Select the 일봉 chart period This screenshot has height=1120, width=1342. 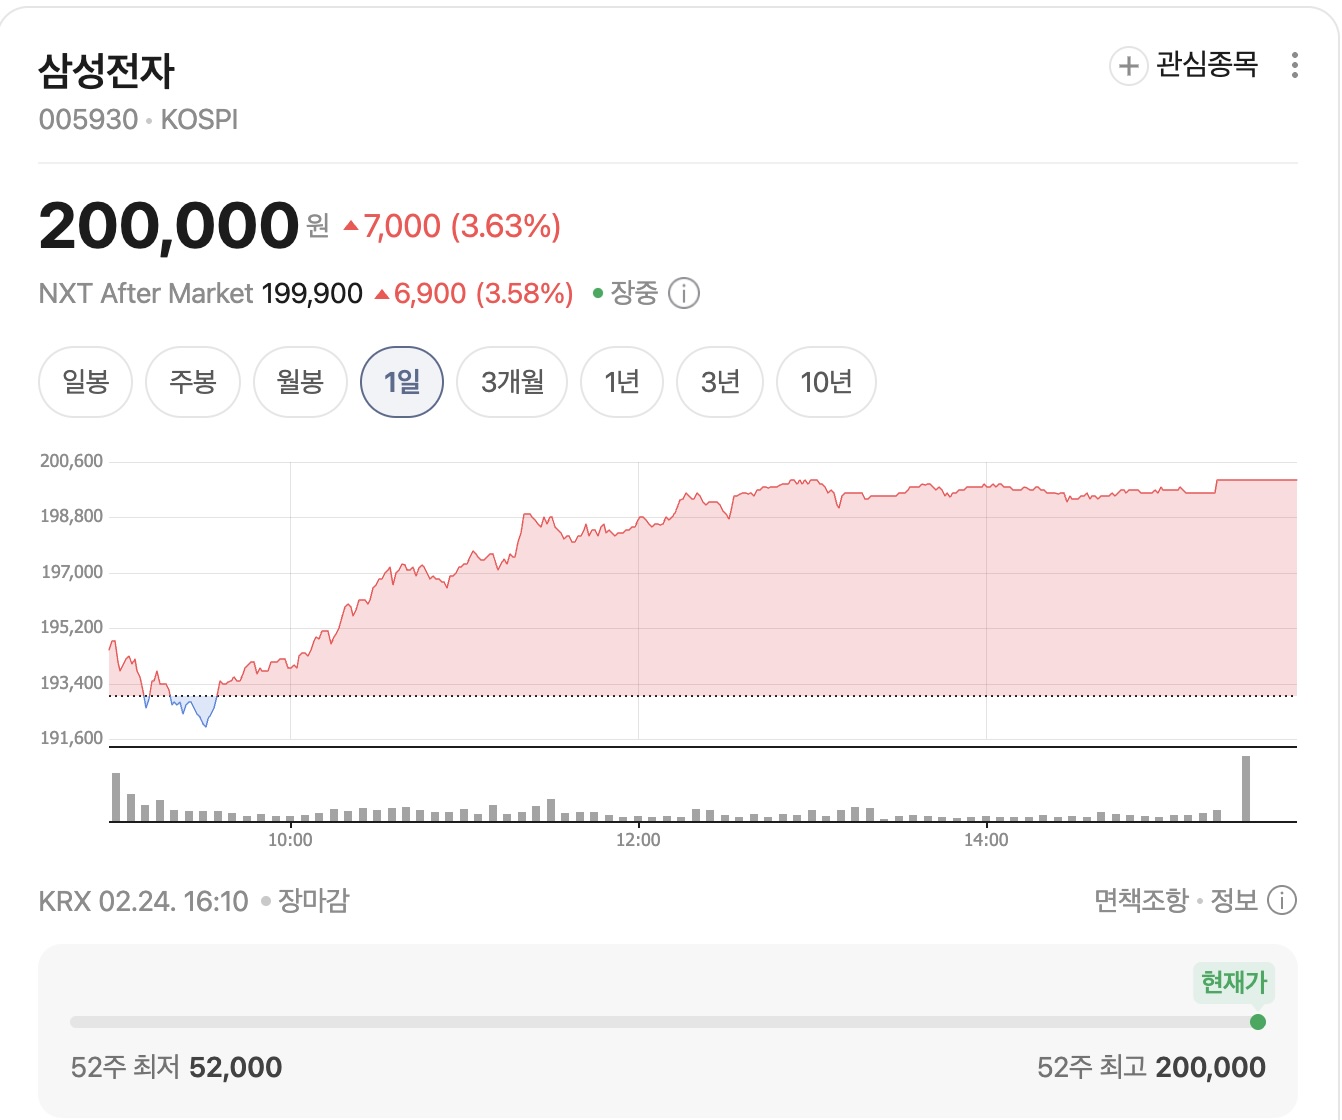point(85,382)
